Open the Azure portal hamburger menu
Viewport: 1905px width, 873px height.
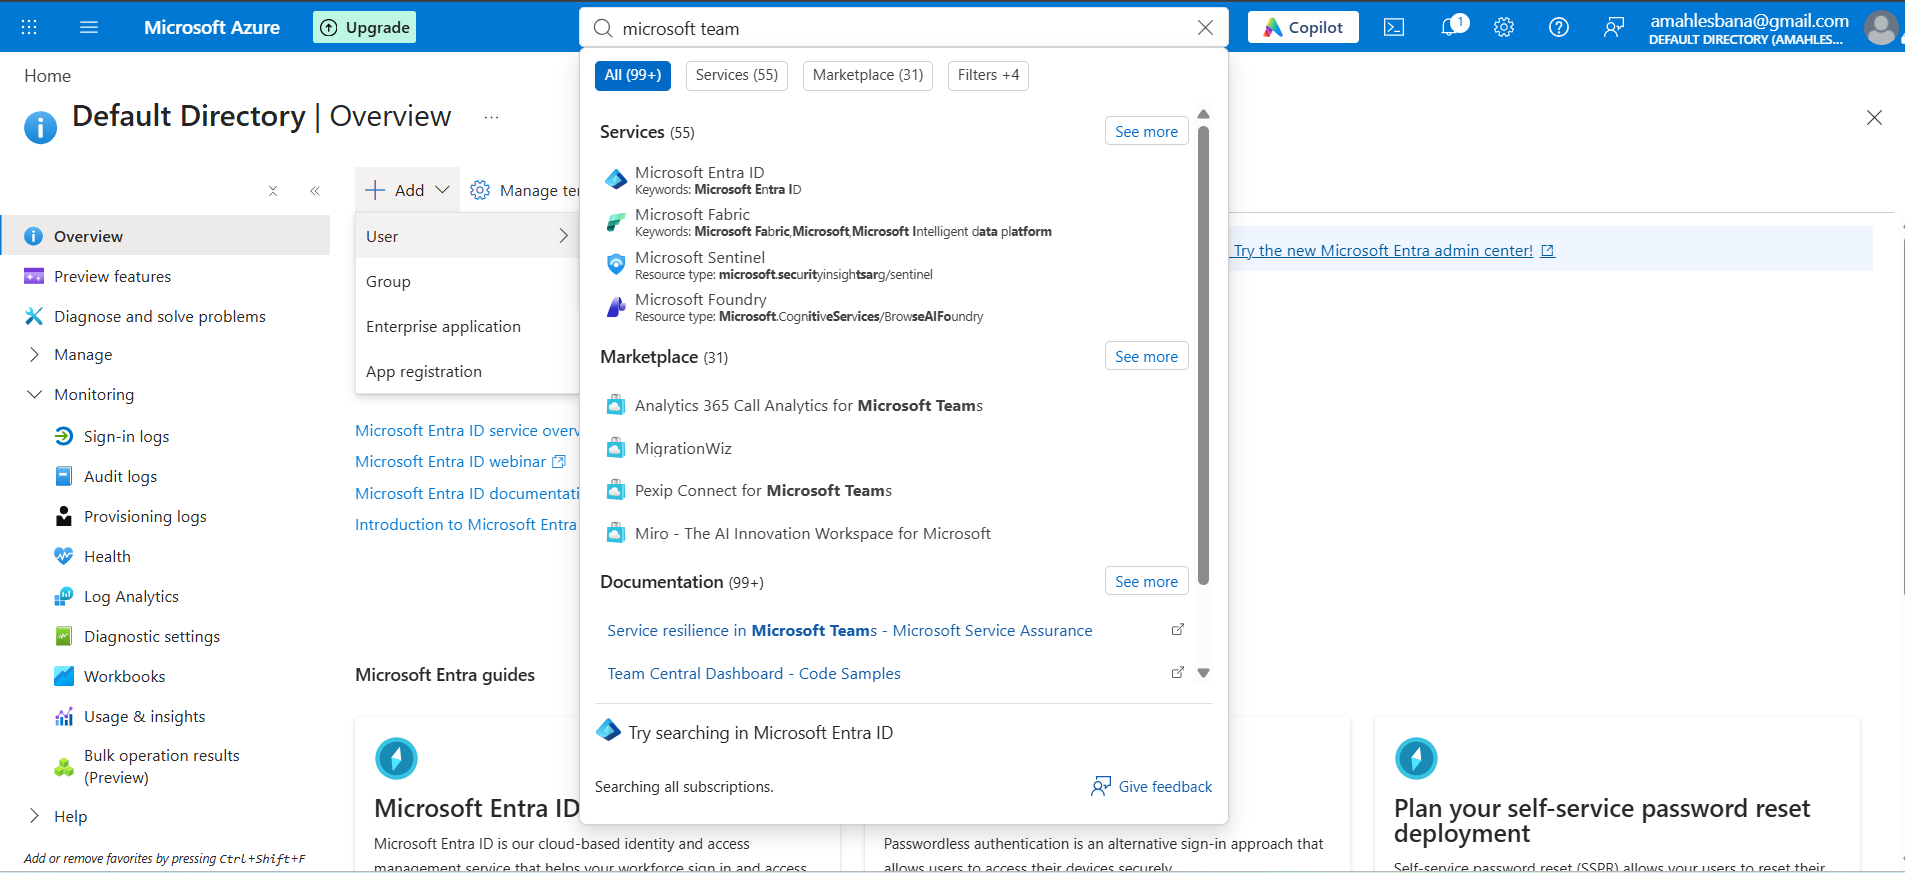click(x=89, y=27)
